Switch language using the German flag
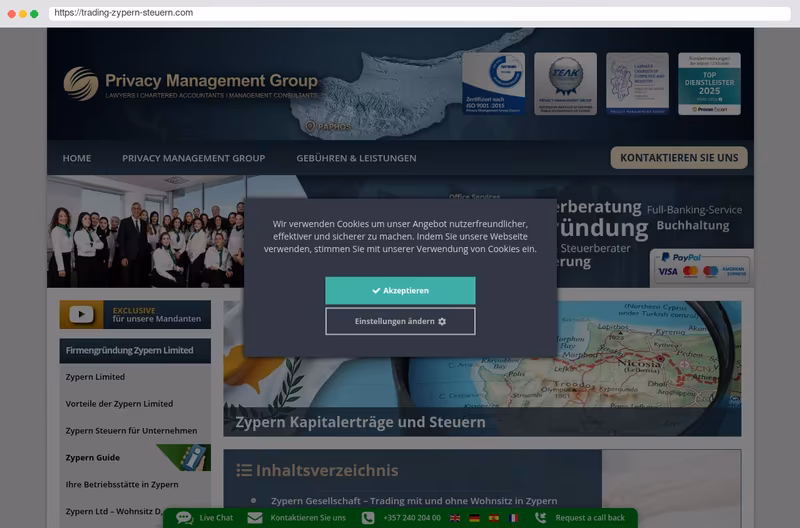The height and width of the screenshot is (528, 800). point(474,518)
